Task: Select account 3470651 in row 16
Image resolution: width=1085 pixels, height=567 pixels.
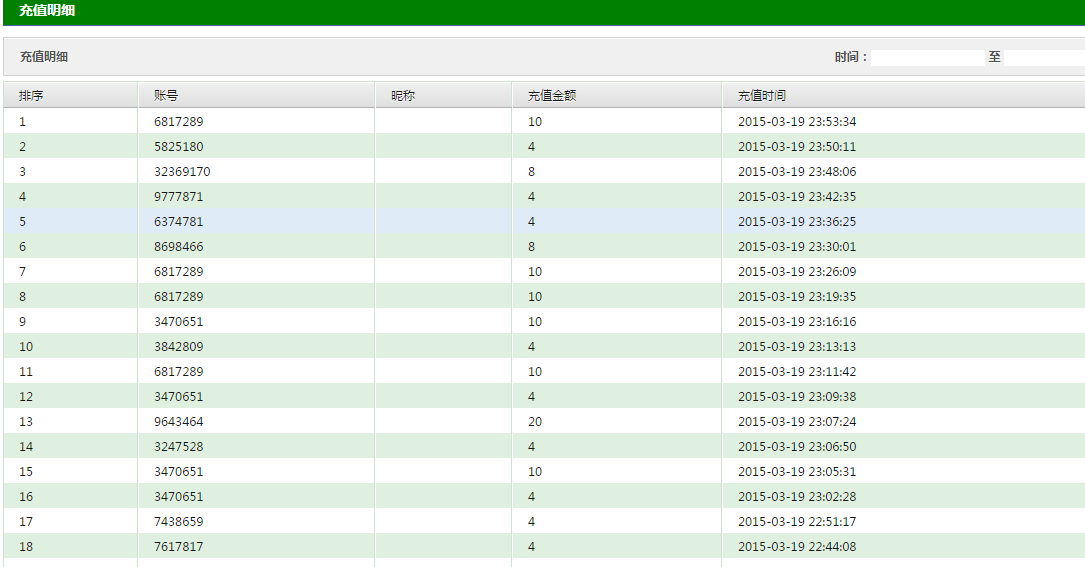Action: coord(179,496)
